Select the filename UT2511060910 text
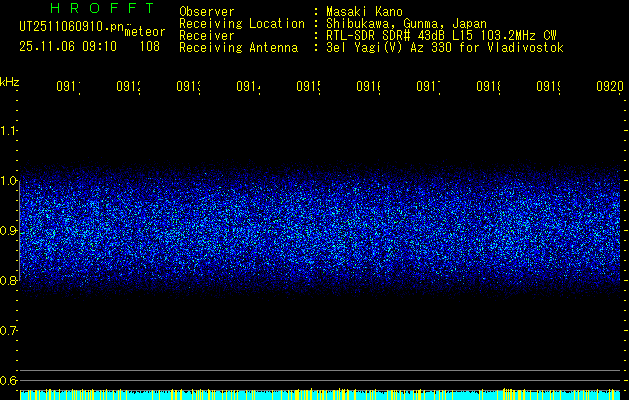The width and height of the screenshot is (629, 400). [x=71, y=27]
